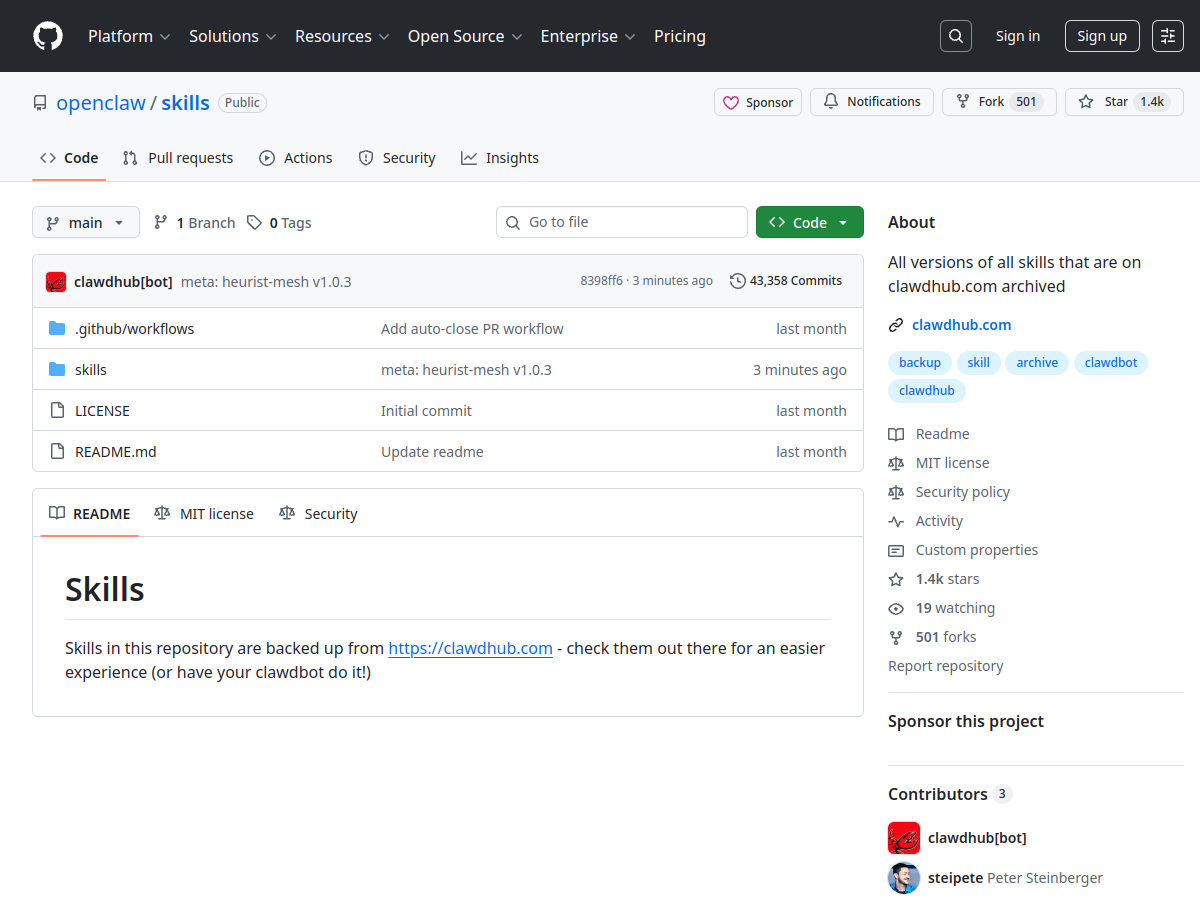The height and width of the screenshot is (900, 1200).
Task: Select the MIT license tab in README
Action: (x=204, y=514)
